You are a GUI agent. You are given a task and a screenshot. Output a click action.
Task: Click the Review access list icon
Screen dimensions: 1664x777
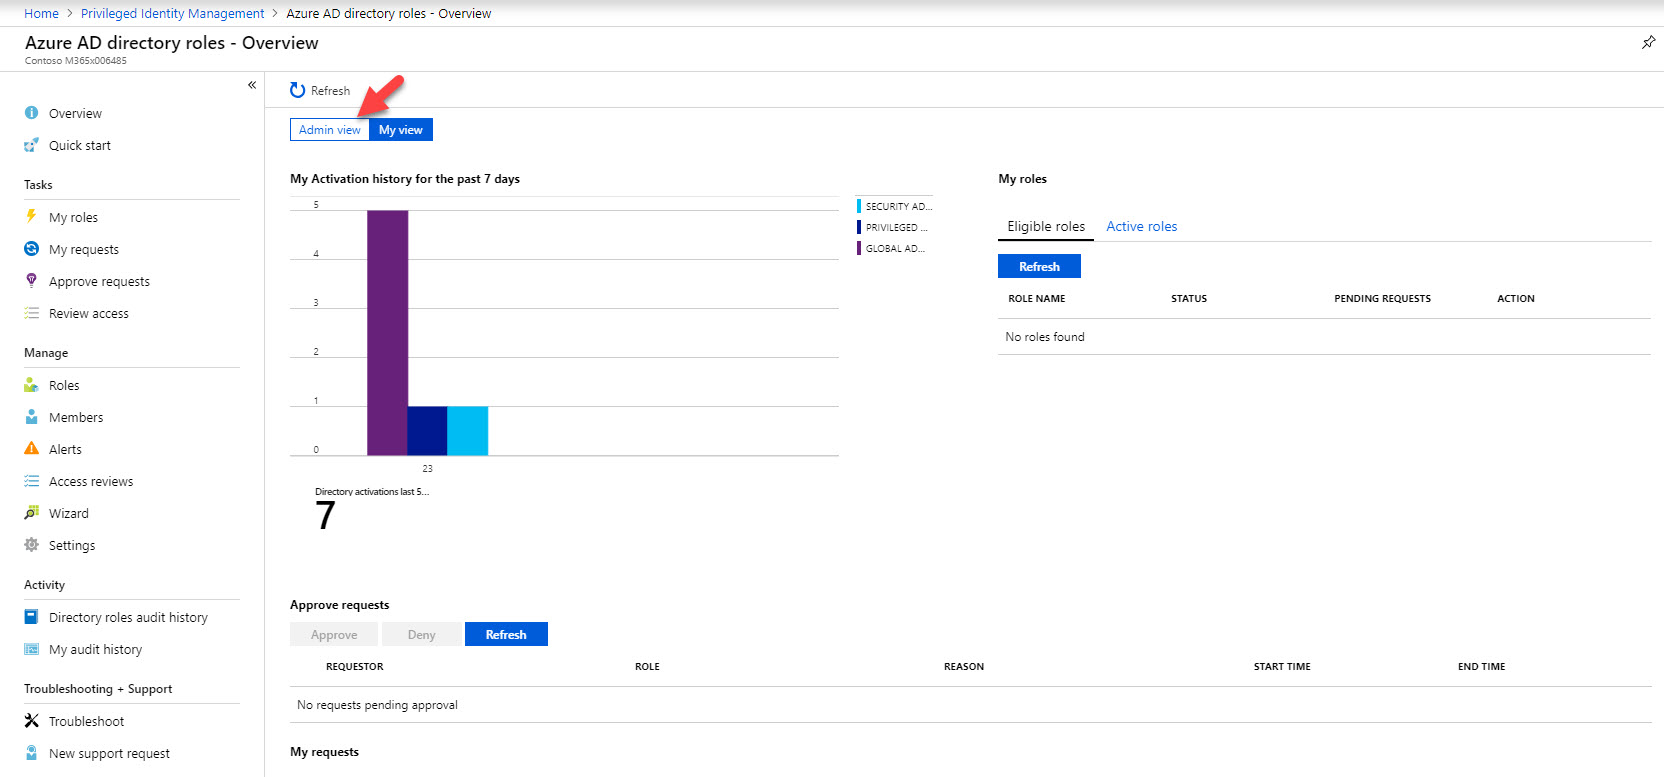pos(31,313)
